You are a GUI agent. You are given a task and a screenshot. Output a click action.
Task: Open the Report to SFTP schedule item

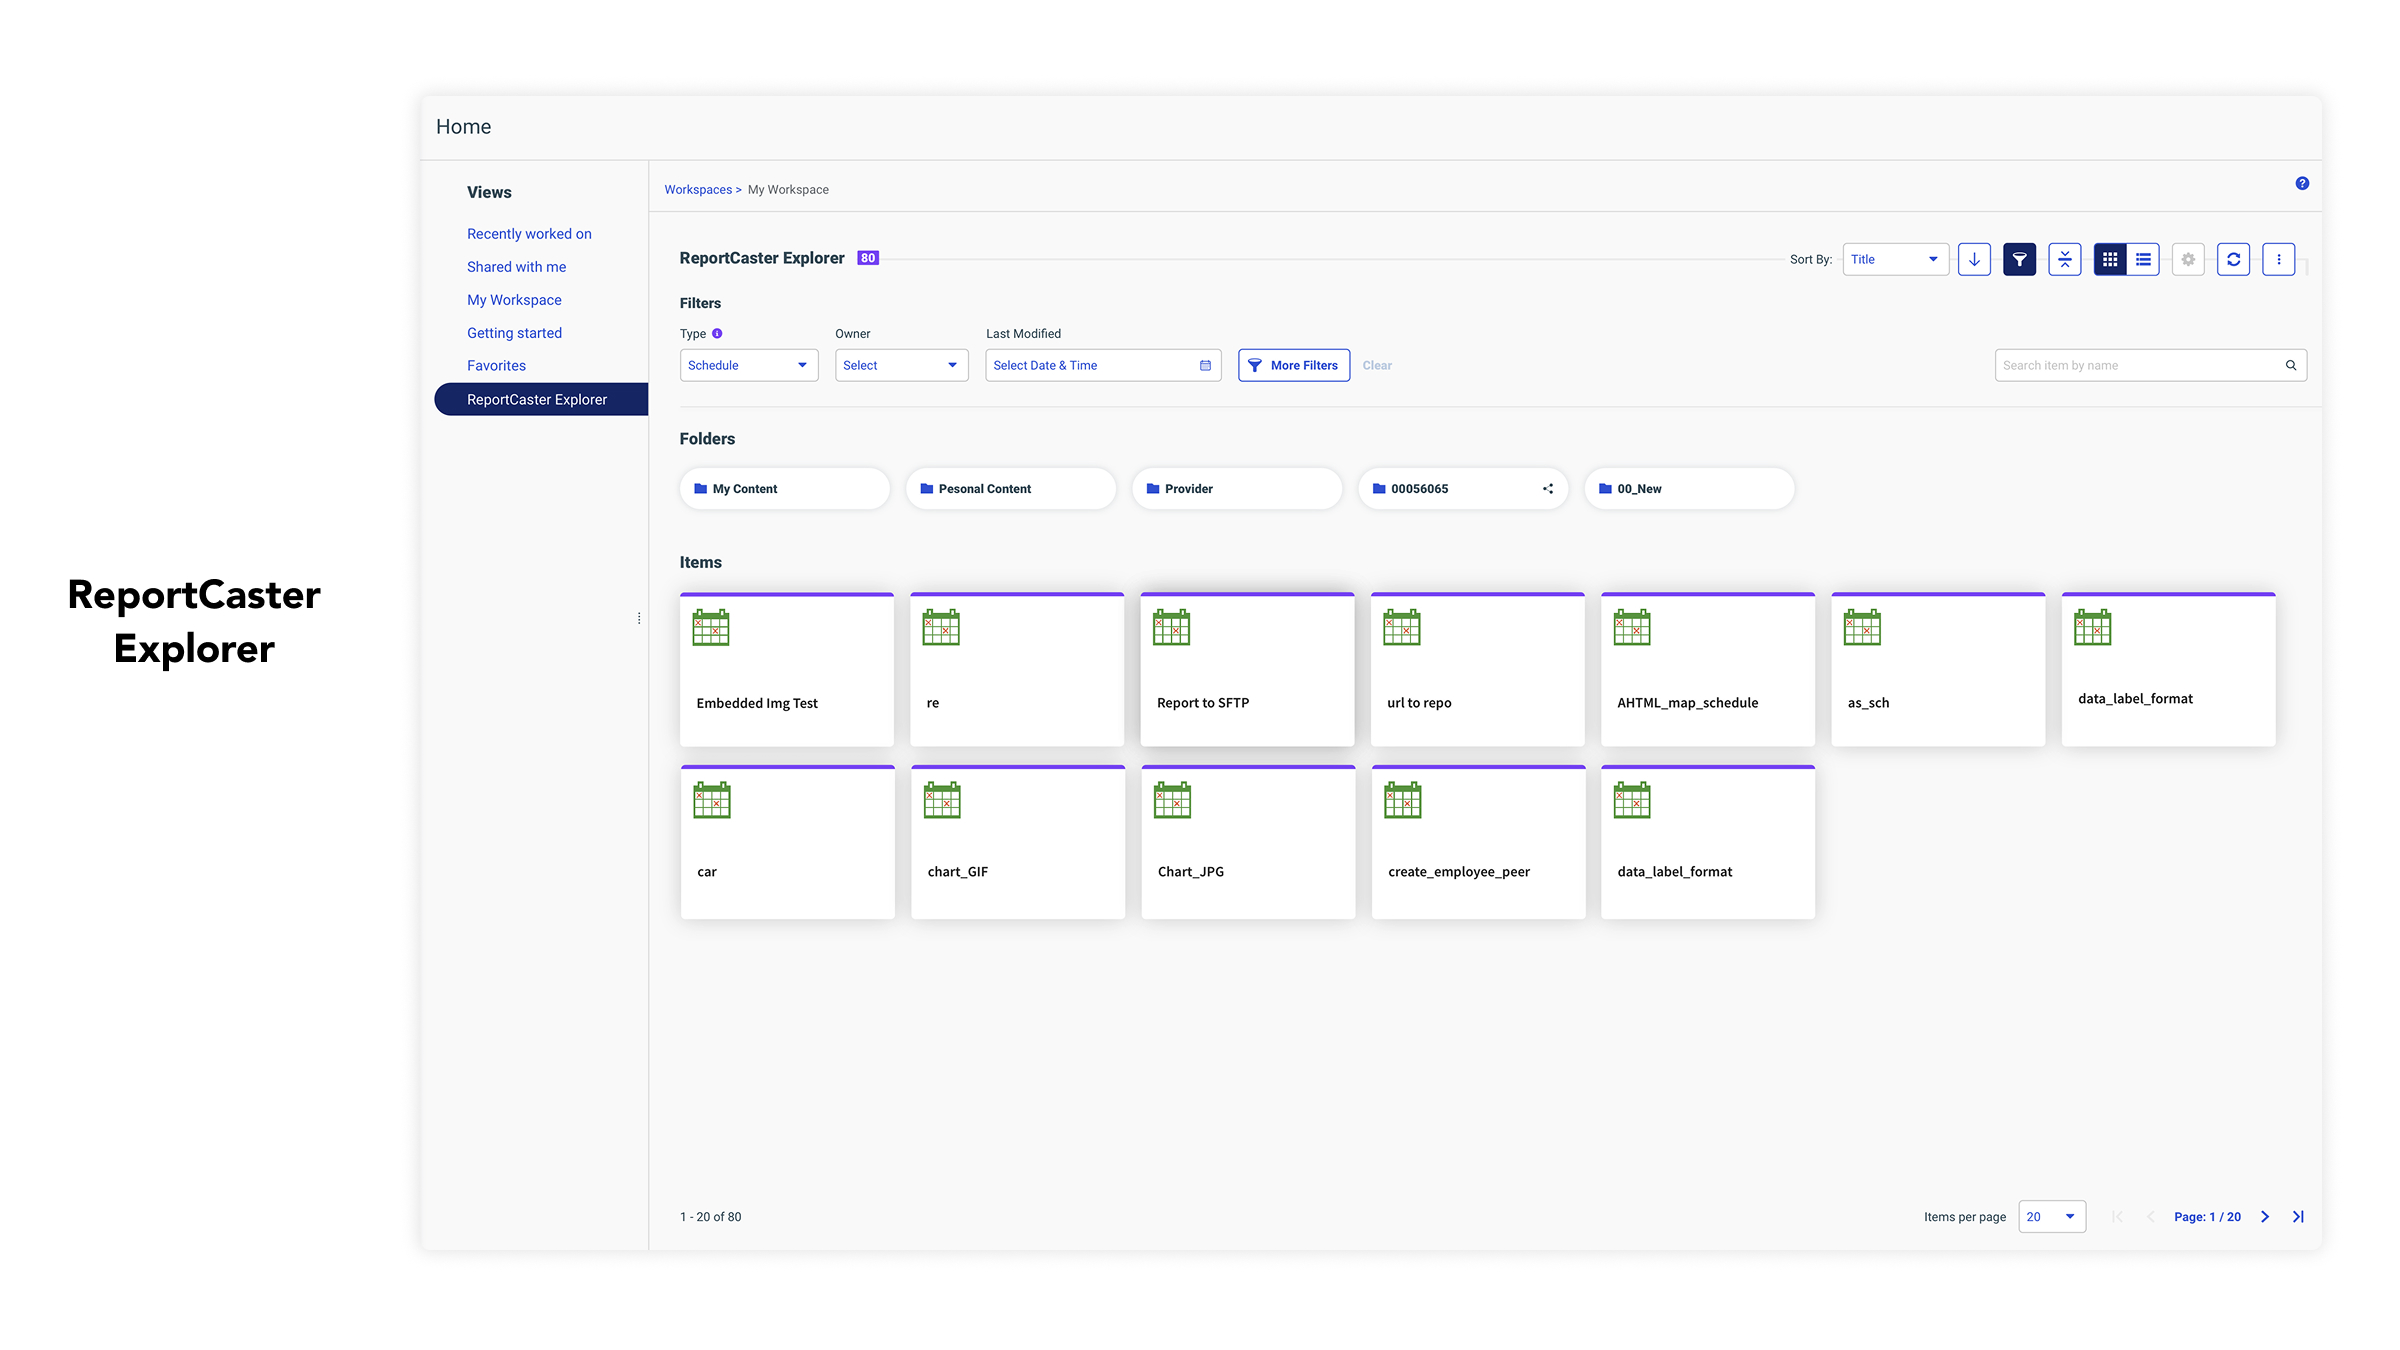(1246, 669)
